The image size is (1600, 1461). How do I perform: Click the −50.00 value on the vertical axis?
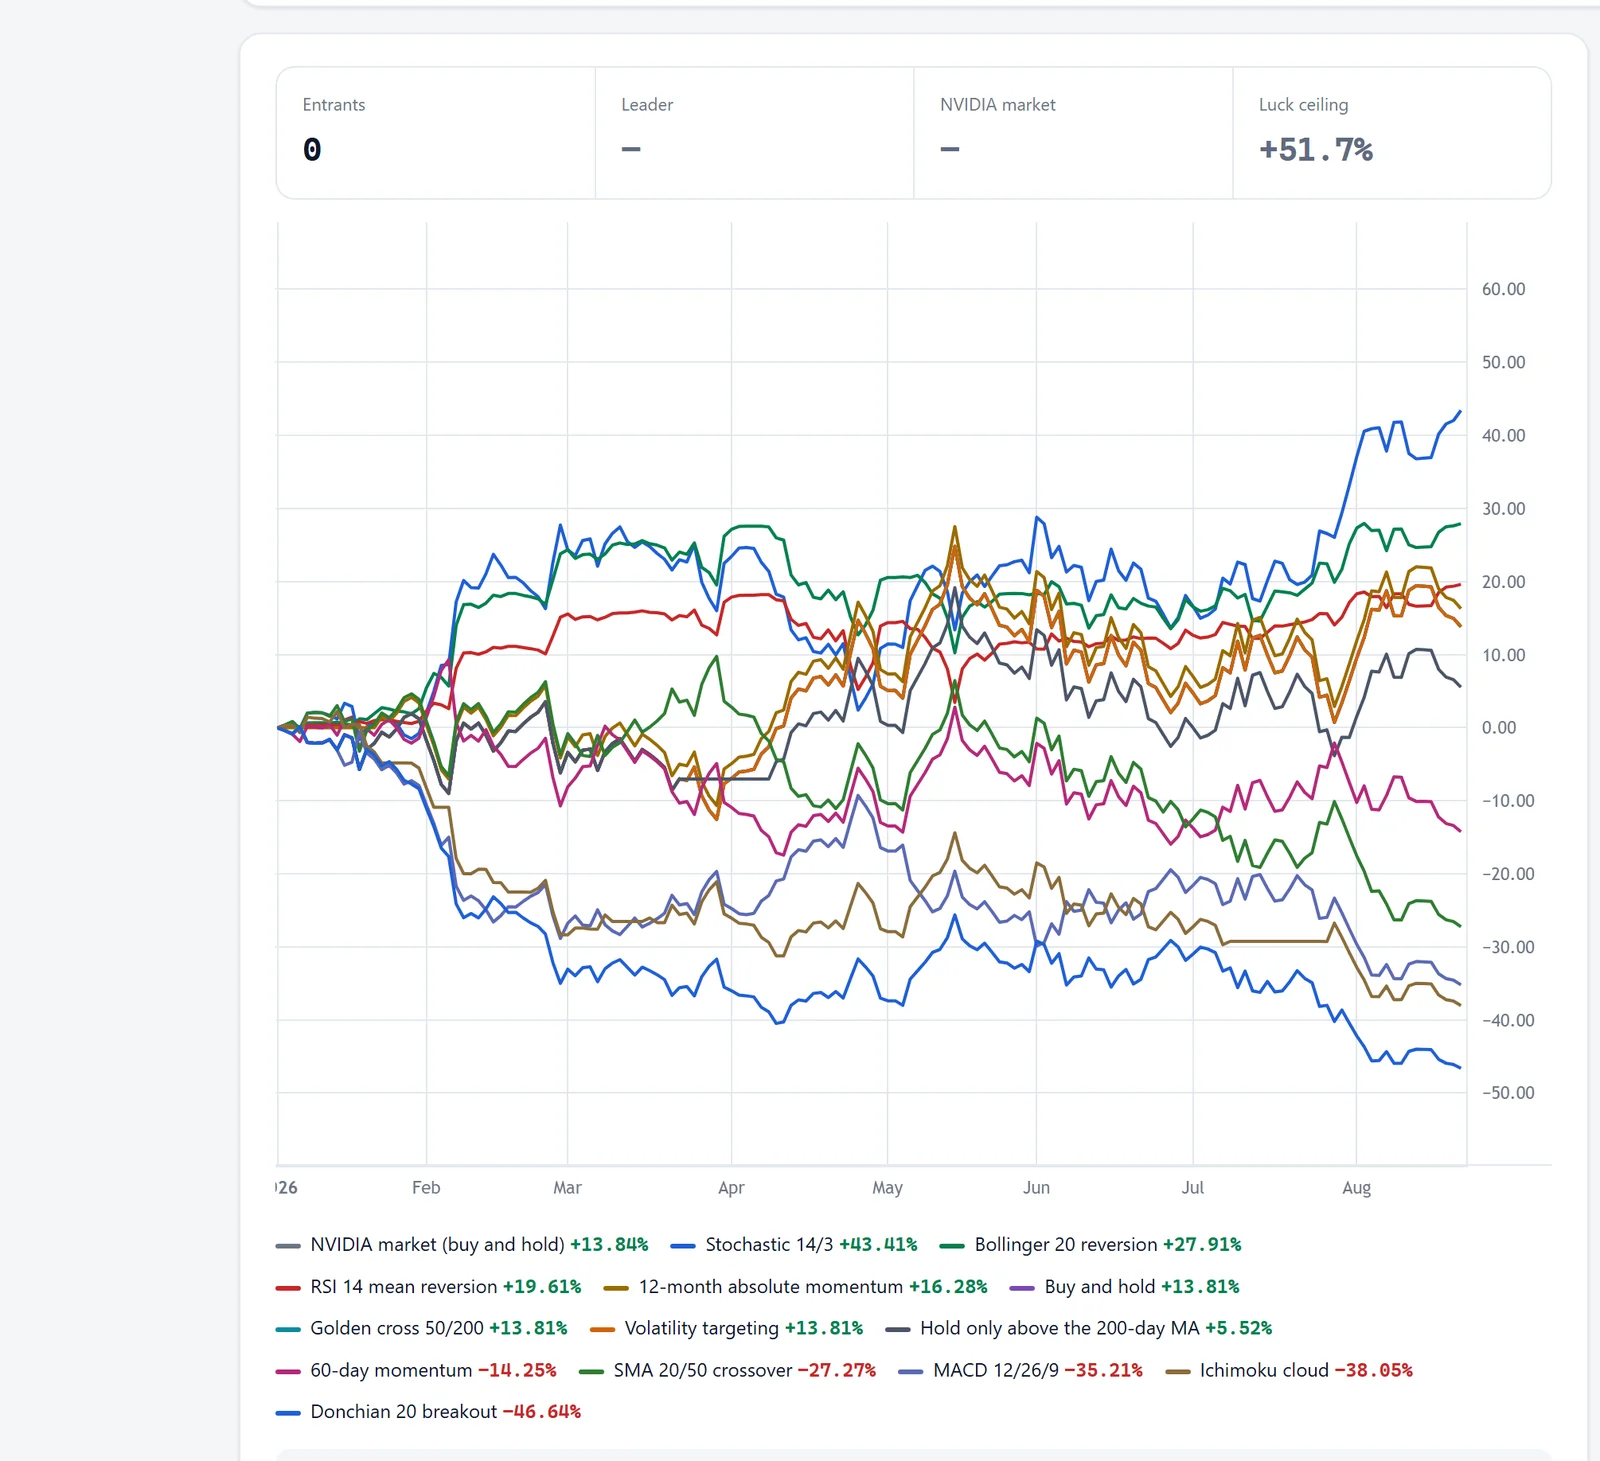(1508, 1093)
